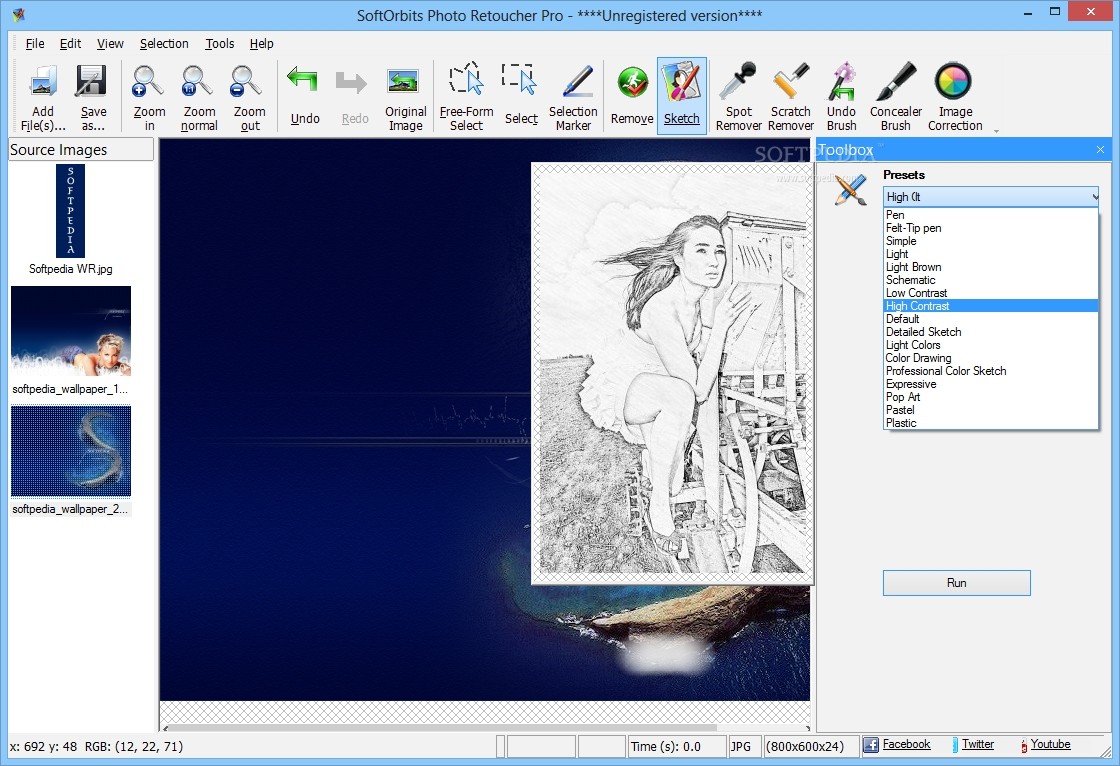Choose the Pastel preset
1120x766 pixels.
pos(991,409)
